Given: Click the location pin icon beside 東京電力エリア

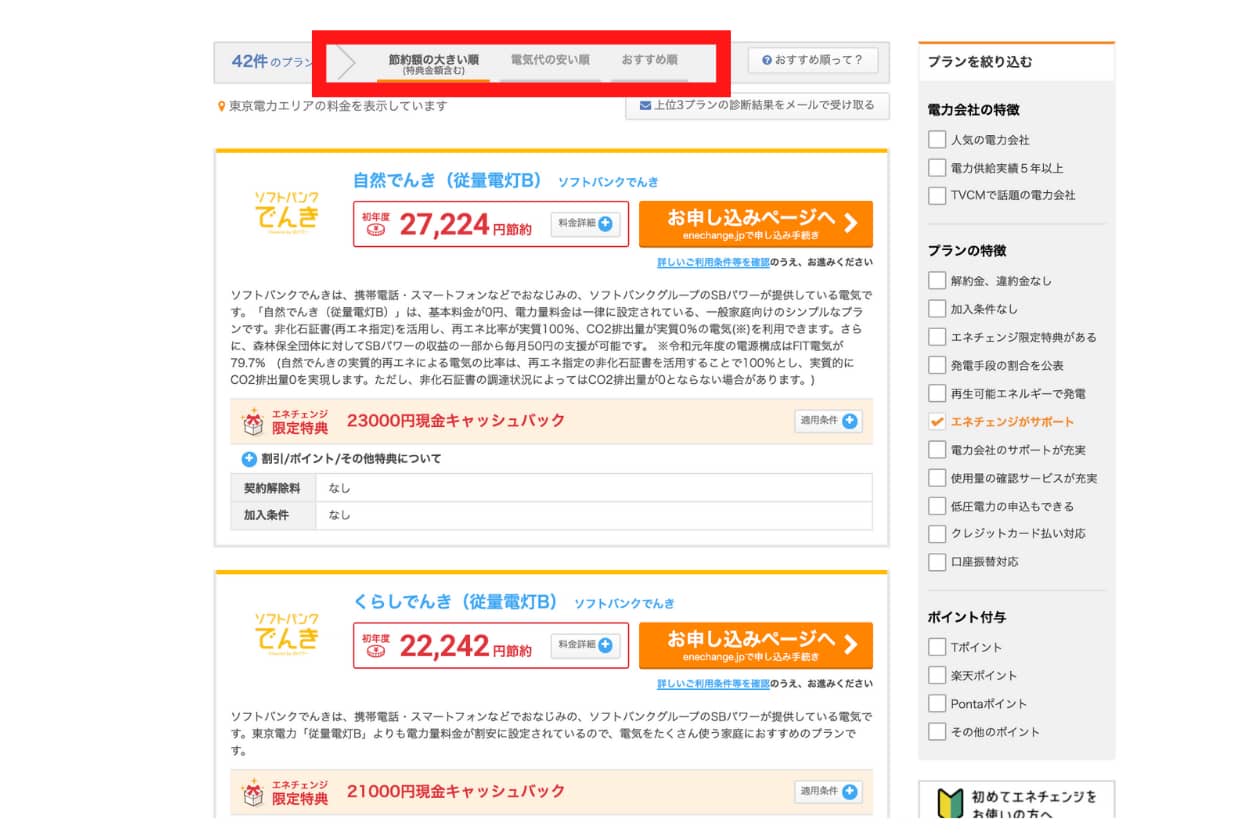Looking at the screenshot, I should 222,106.
